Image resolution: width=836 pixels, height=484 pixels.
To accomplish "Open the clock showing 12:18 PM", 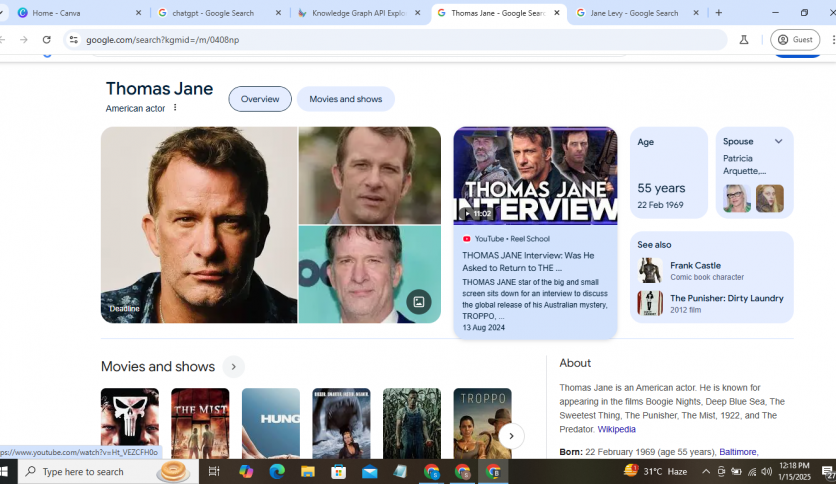I will click(794, 471).
